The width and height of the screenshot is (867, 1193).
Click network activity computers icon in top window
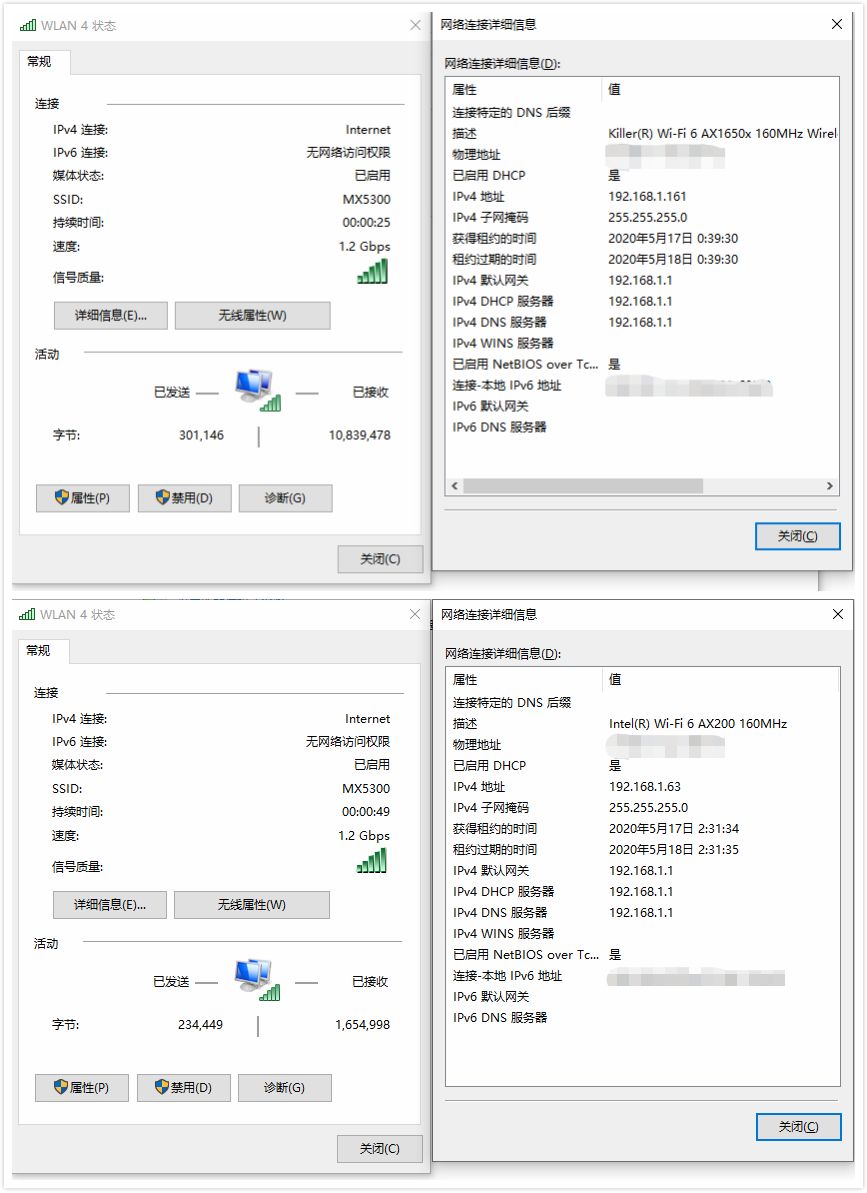[258, 390]
